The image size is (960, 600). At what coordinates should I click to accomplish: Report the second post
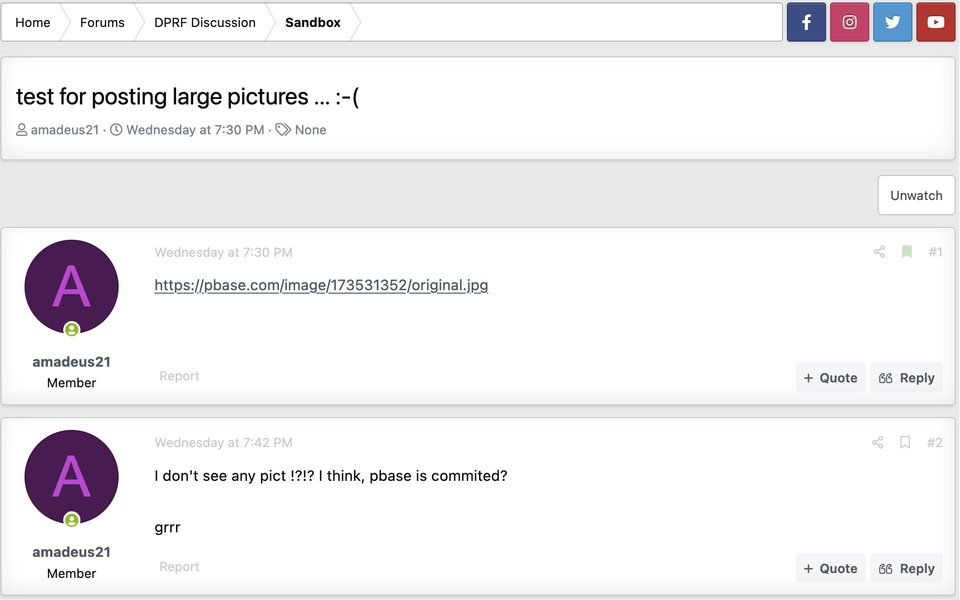(179, 567)
